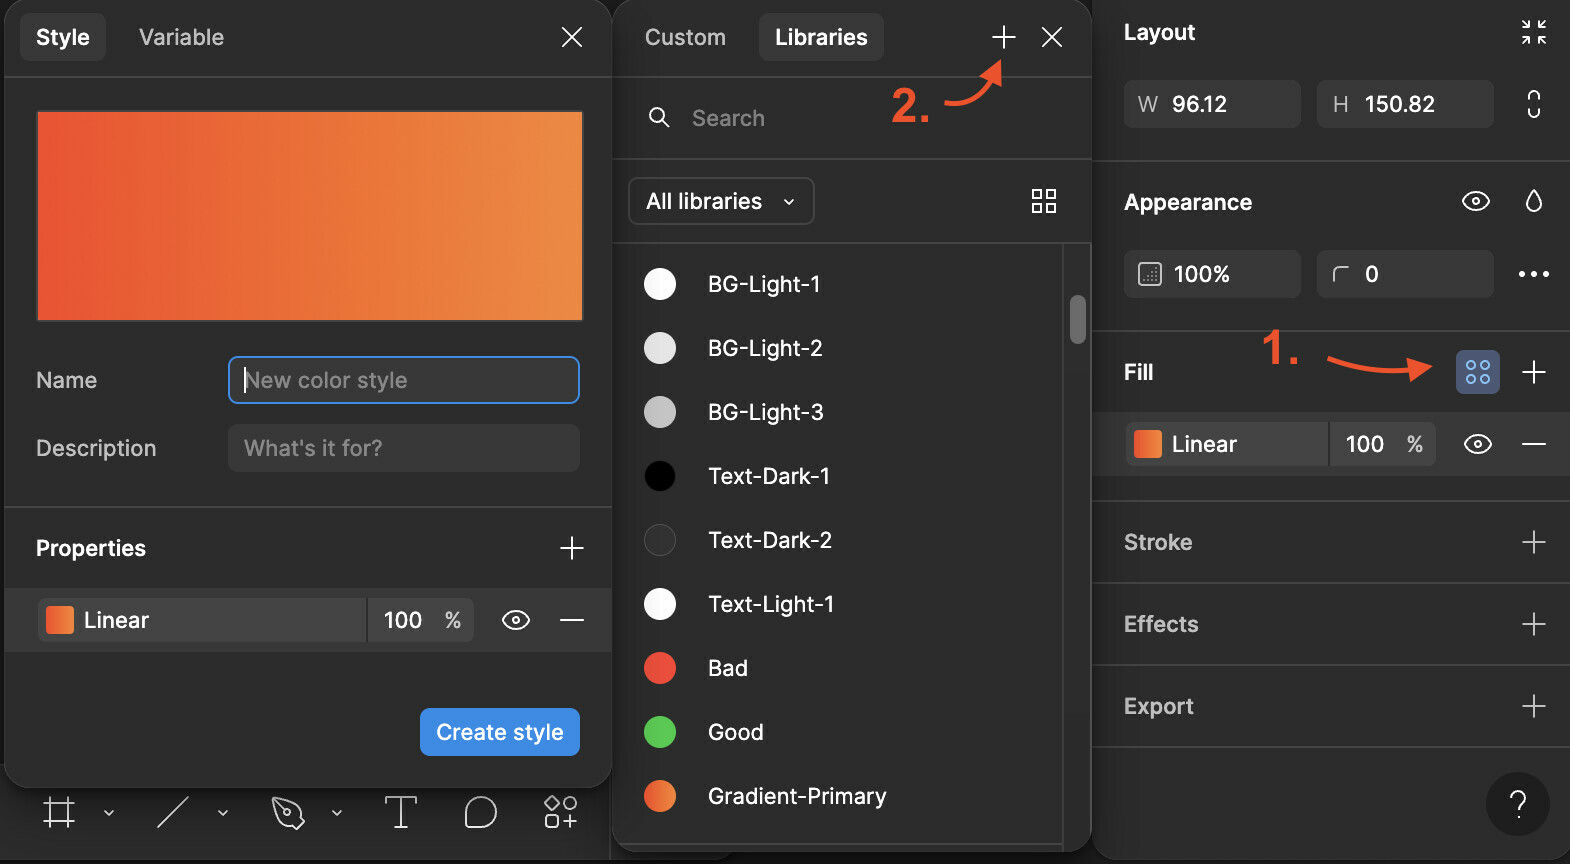
Task: Remove the Linear property with minus icon
Action: [572, 620]
